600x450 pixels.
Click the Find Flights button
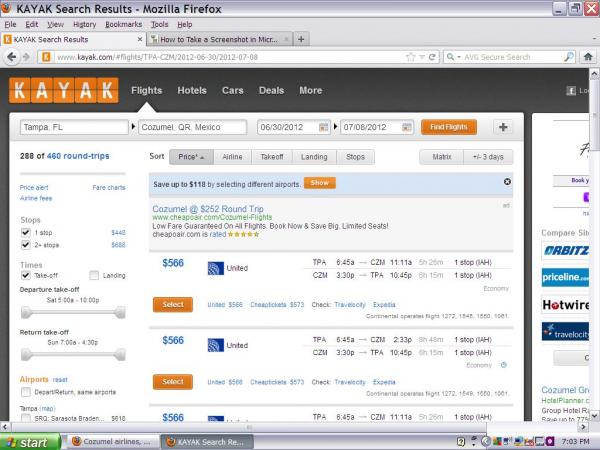pyautogui.click(x=448, y=128)
